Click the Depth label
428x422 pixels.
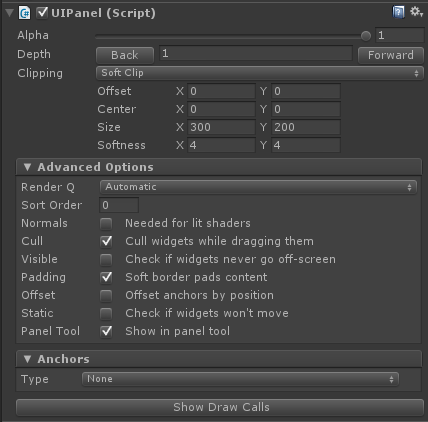[34, 54]
